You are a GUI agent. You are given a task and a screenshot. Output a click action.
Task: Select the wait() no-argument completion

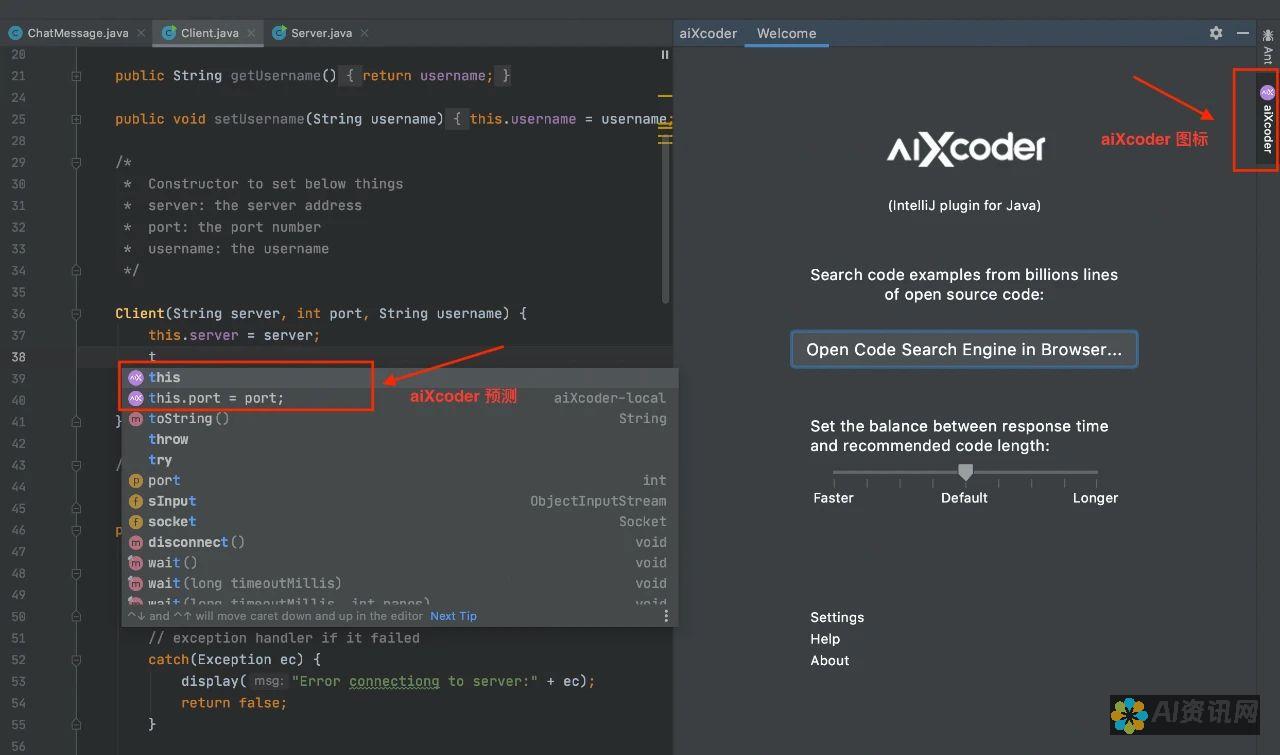pyautogui.click(x=400, y=562)
